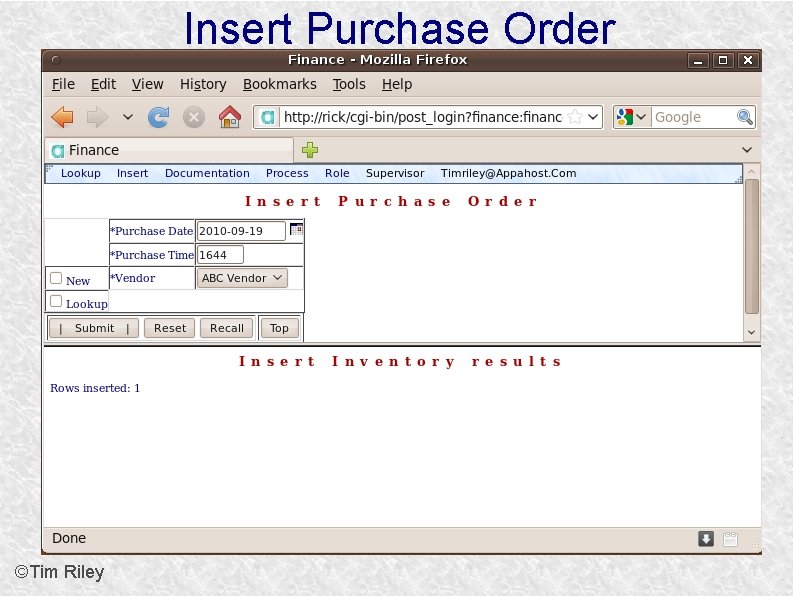Open the View menu
The width and height of the screenshot is (793, 596).
point(147,84)
